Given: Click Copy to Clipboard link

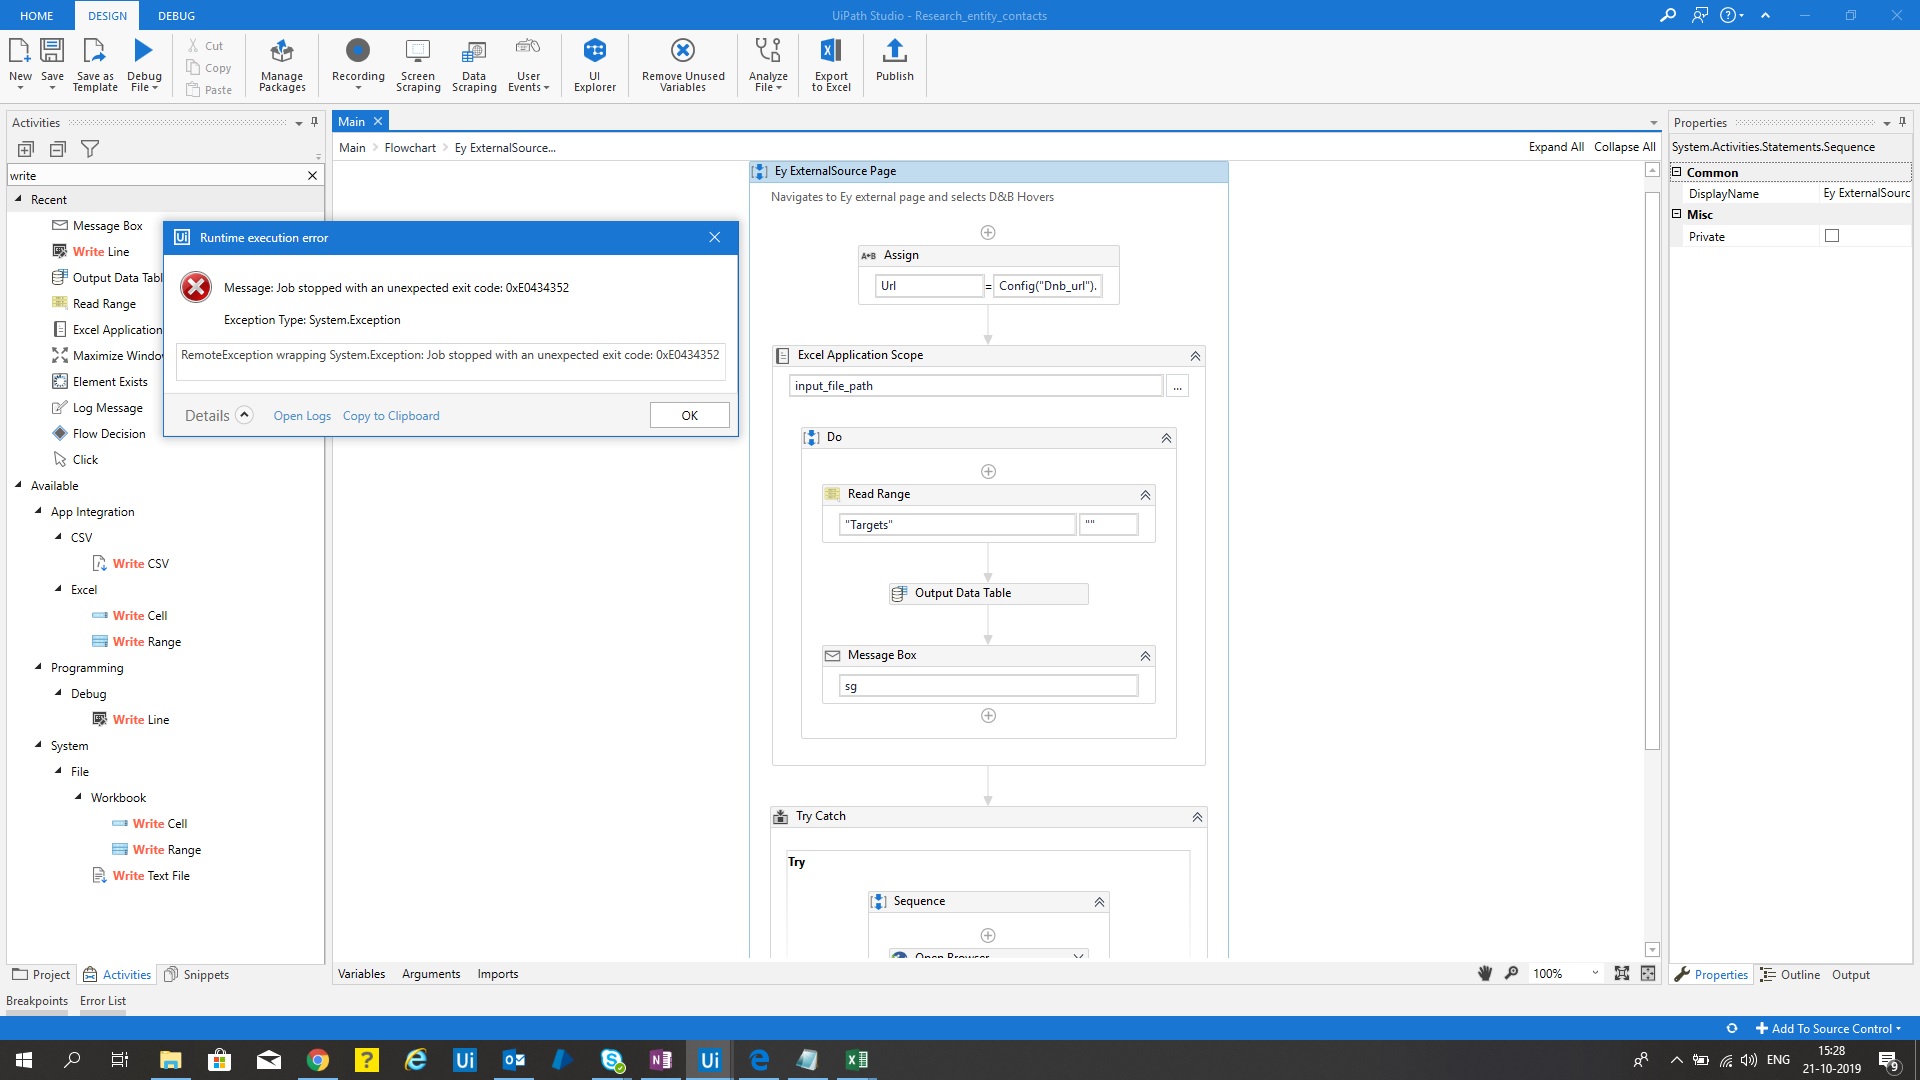Looking at the screenshot, I should 391,416.
